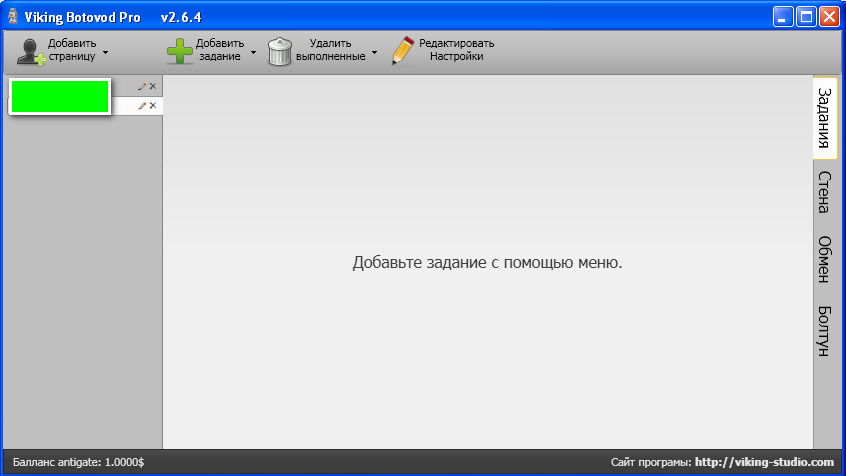Click the Редактировать Настройки text label
The width and height of the screenshot is (846, 476).
[x=456, y=50]
